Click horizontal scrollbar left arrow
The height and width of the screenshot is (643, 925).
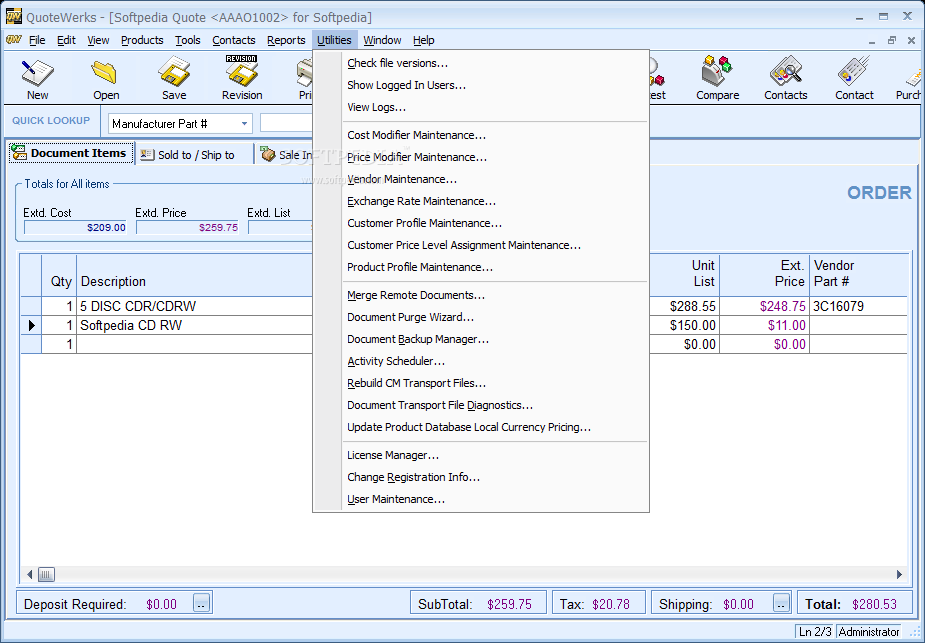29,574
